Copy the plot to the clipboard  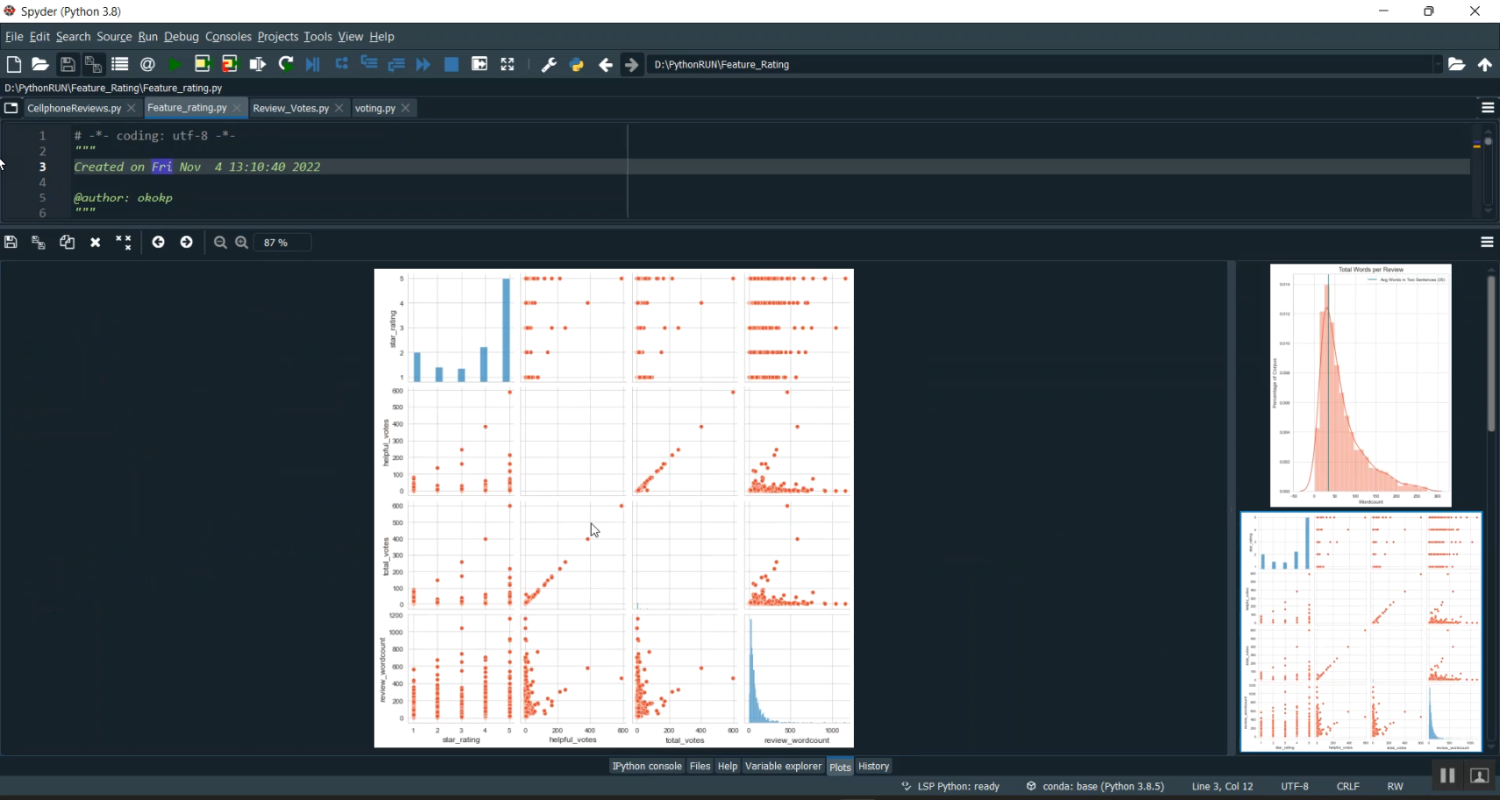tap(67, 242)
